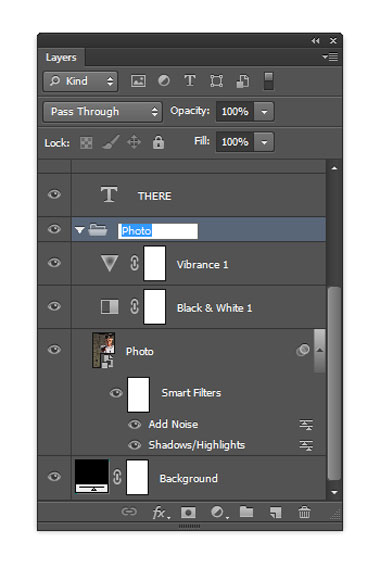Collapse the Photo group folder triangle
The height and width of the screenshot is (568, 380).
80,230
